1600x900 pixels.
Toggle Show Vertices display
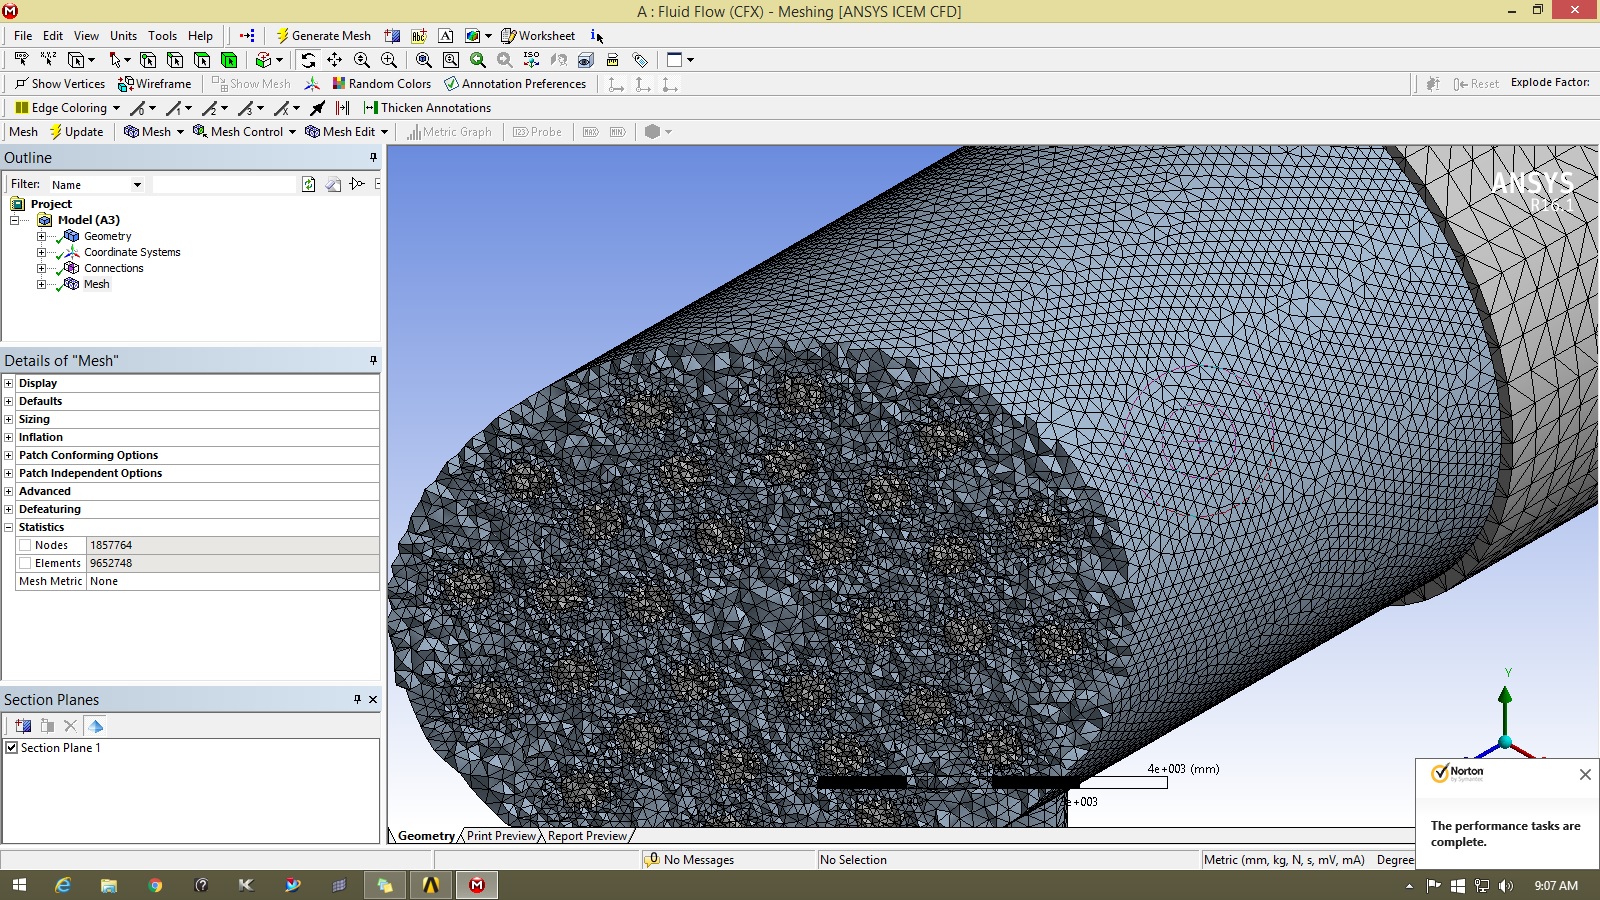pyautogui.click(x=59, y=84)
